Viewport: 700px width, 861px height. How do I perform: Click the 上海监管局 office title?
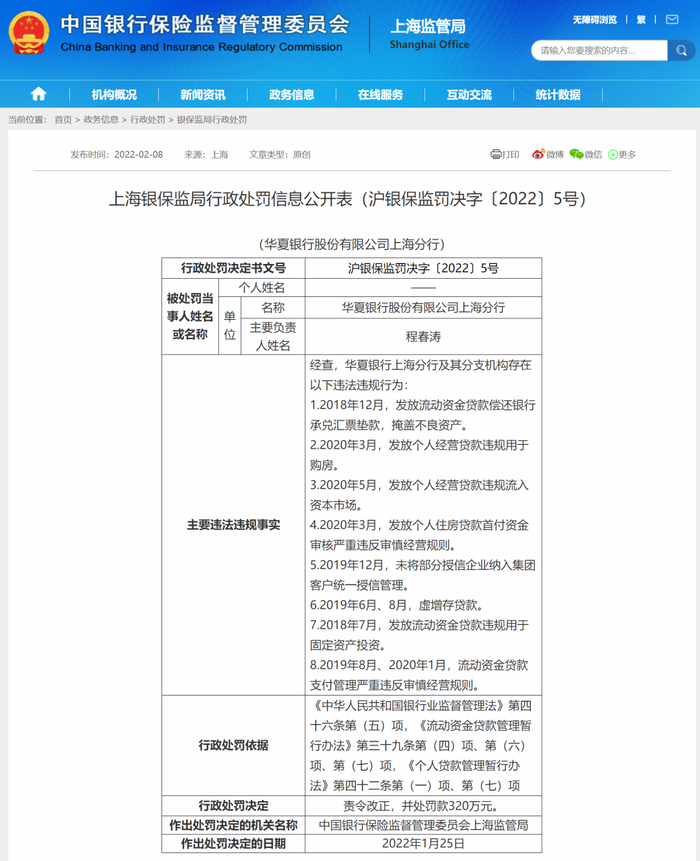pos(428,26)
